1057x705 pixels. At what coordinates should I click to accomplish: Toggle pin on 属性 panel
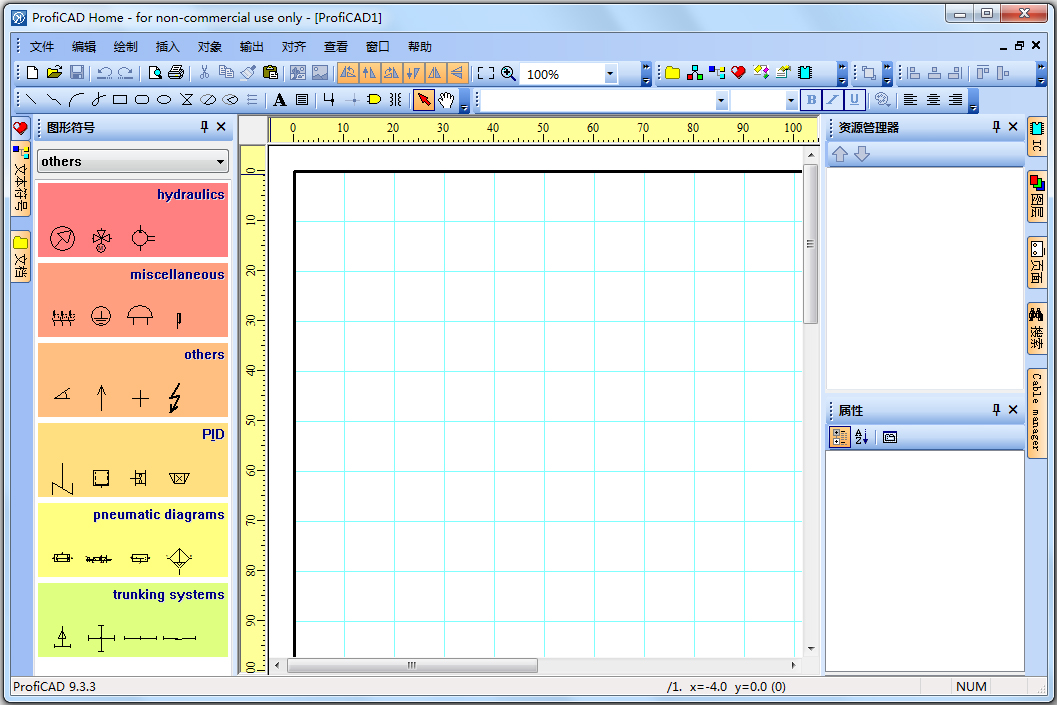(x=996, y=410)
